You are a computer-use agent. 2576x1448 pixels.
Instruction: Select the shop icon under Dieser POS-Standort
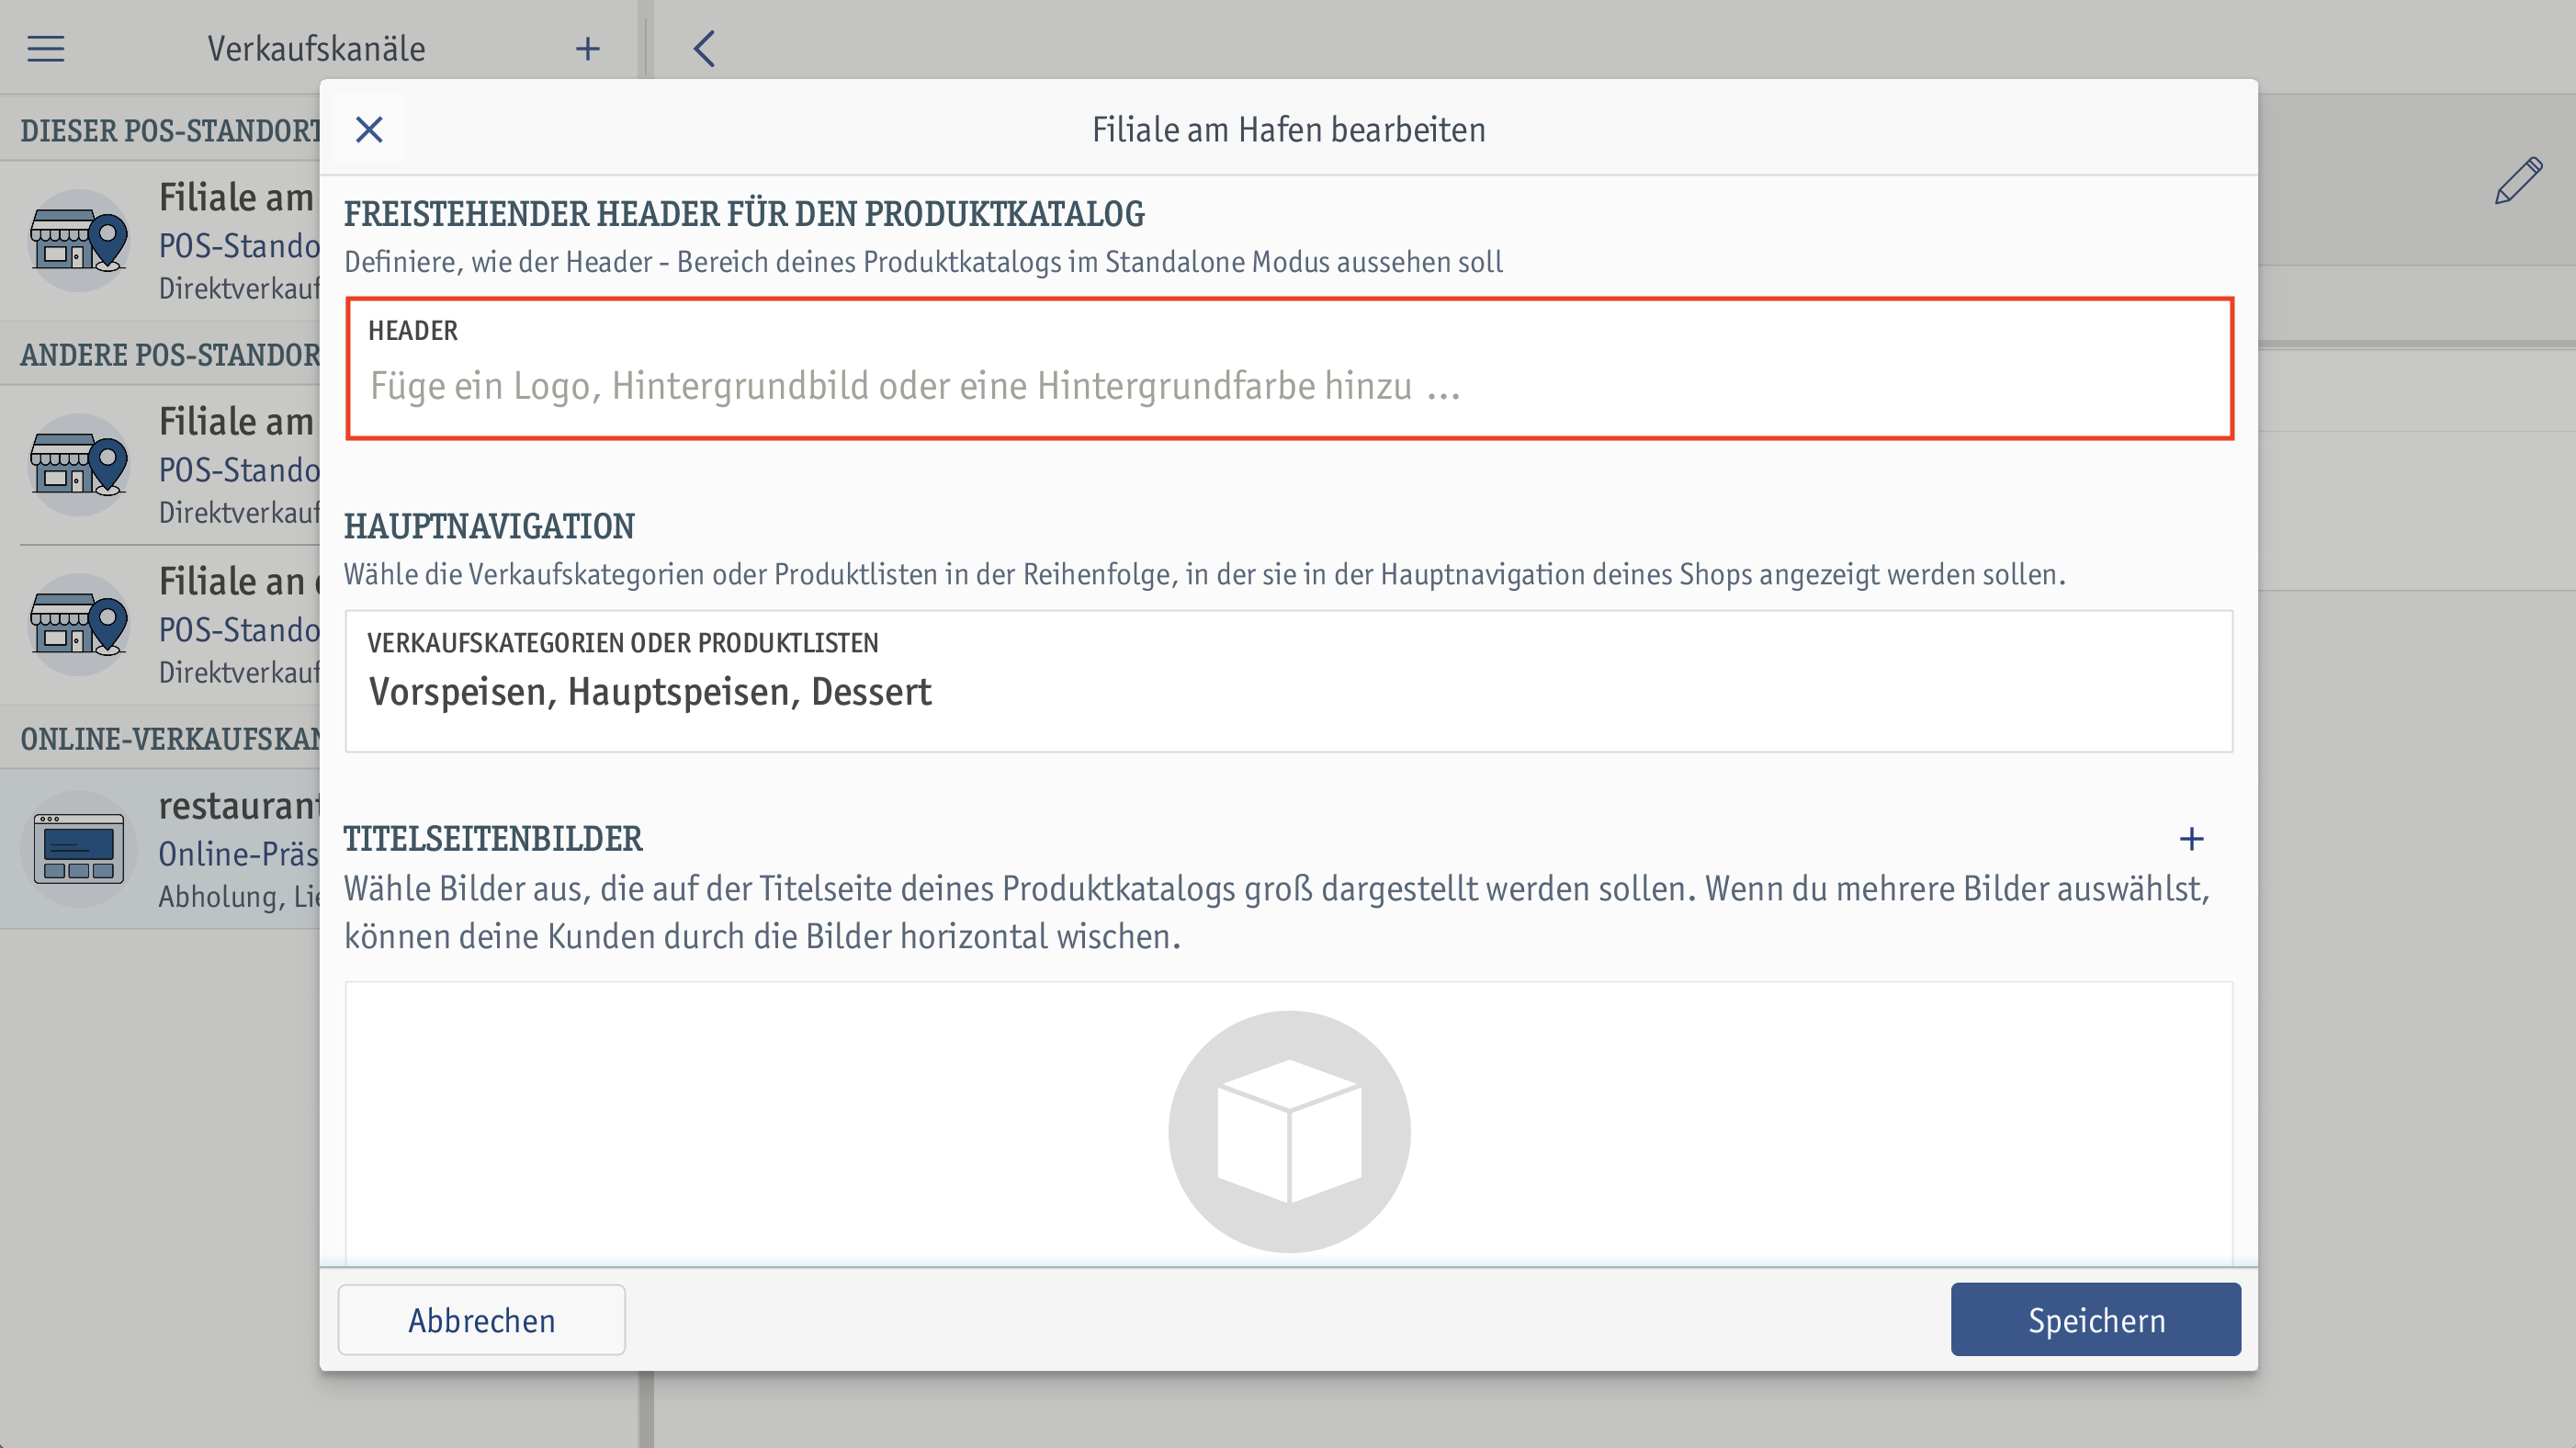click(79, 240)
